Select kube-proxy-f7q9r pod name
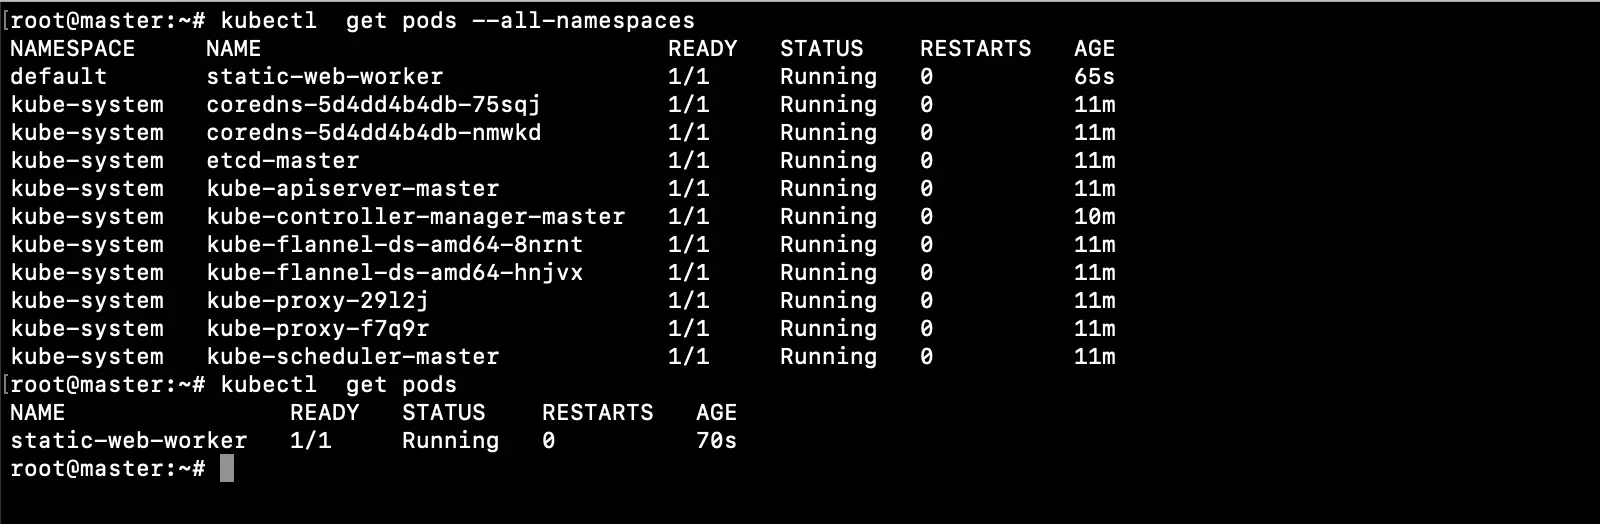 point(317,329)
